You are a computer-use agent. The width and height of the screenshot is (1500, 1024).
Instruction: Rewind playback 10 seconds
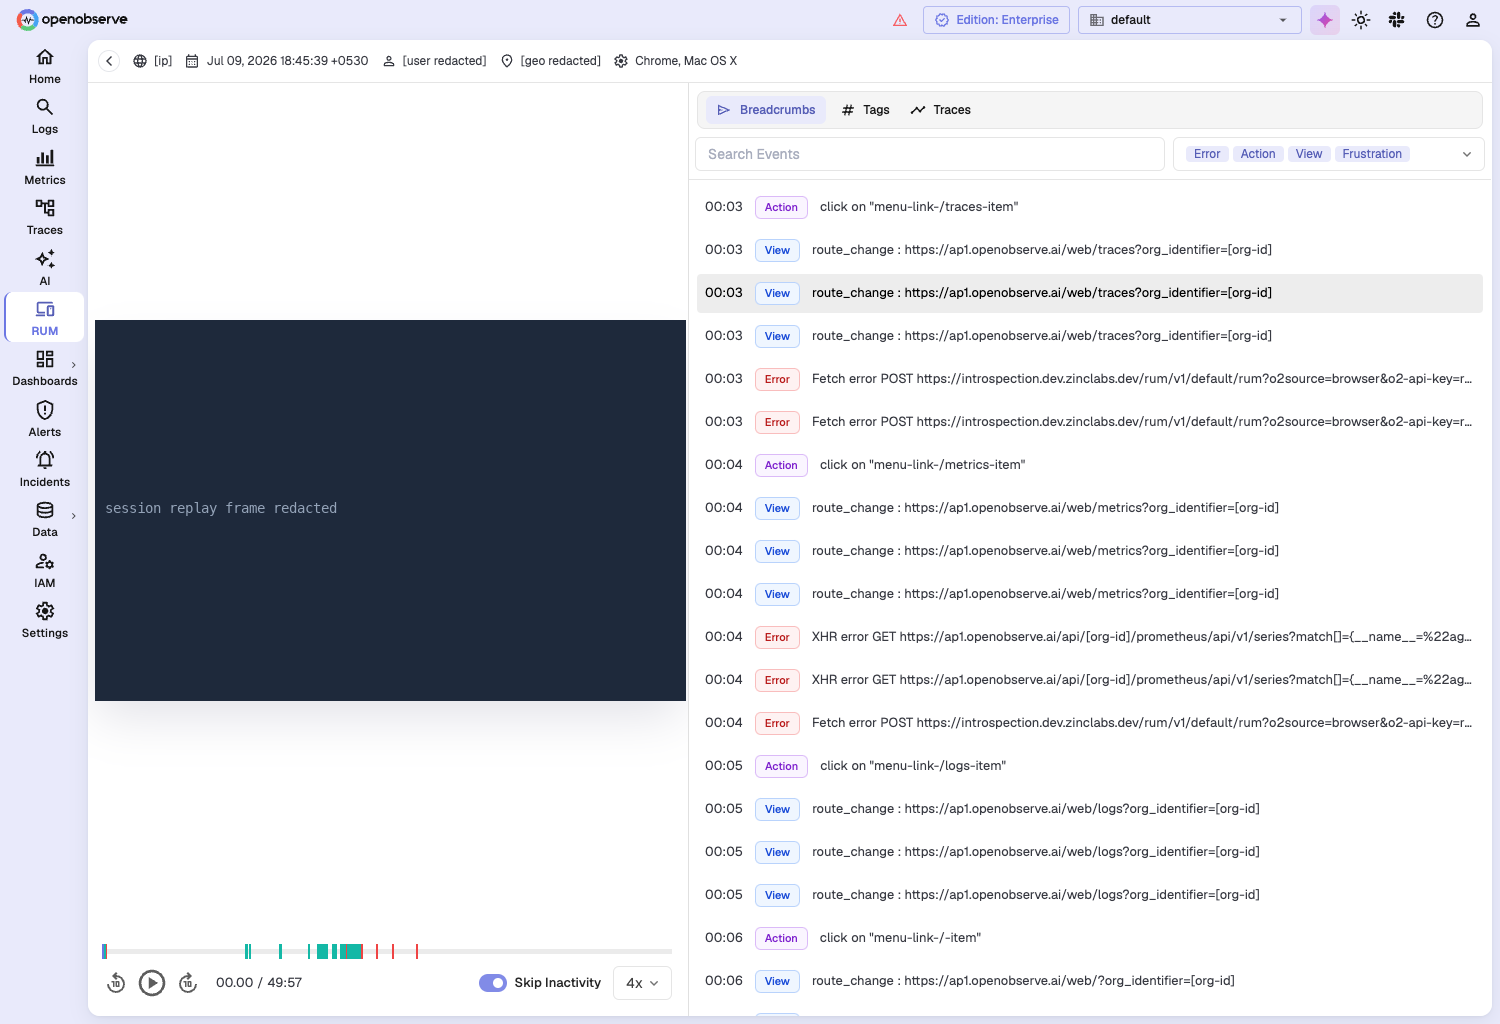116,983
